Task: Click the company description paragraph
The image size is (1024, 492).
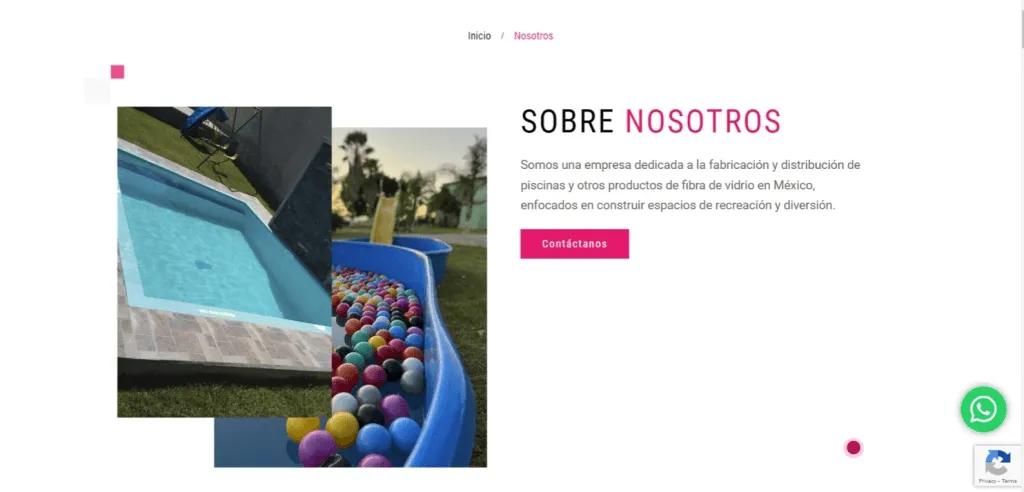Action: [690, 185]
